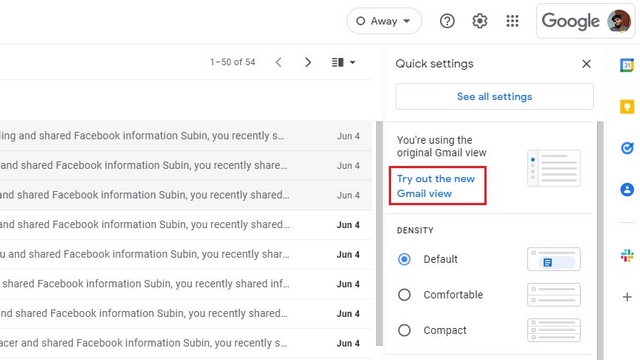640x360 pixels.
Task: Open Google Keep side panel icon
Action: pos(627,107)
